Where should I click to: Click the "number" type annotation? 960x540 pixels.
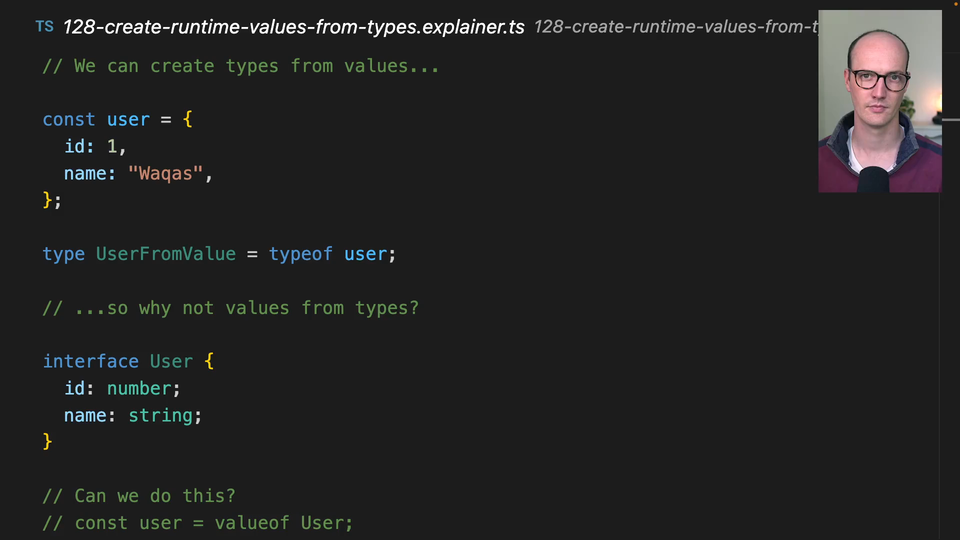click(139, 388)
